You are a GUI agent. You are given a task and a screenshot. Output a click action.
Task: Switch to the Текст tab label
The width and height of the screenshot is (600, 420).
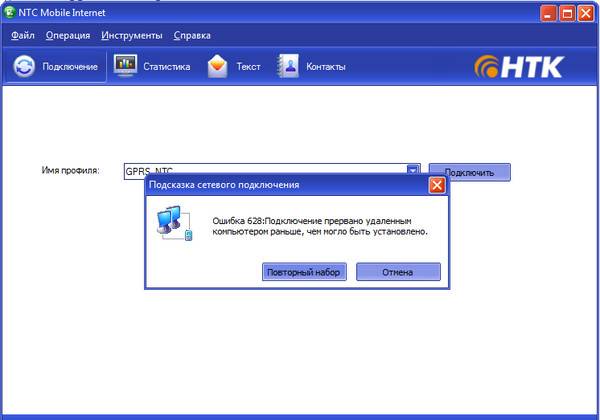click(248, 67)
